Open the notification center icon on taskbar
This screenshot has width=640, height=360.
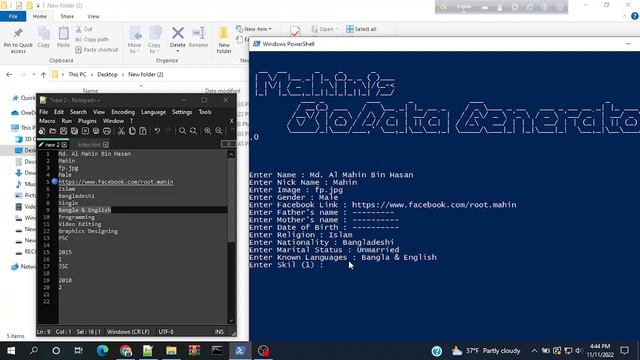(624, 351)
